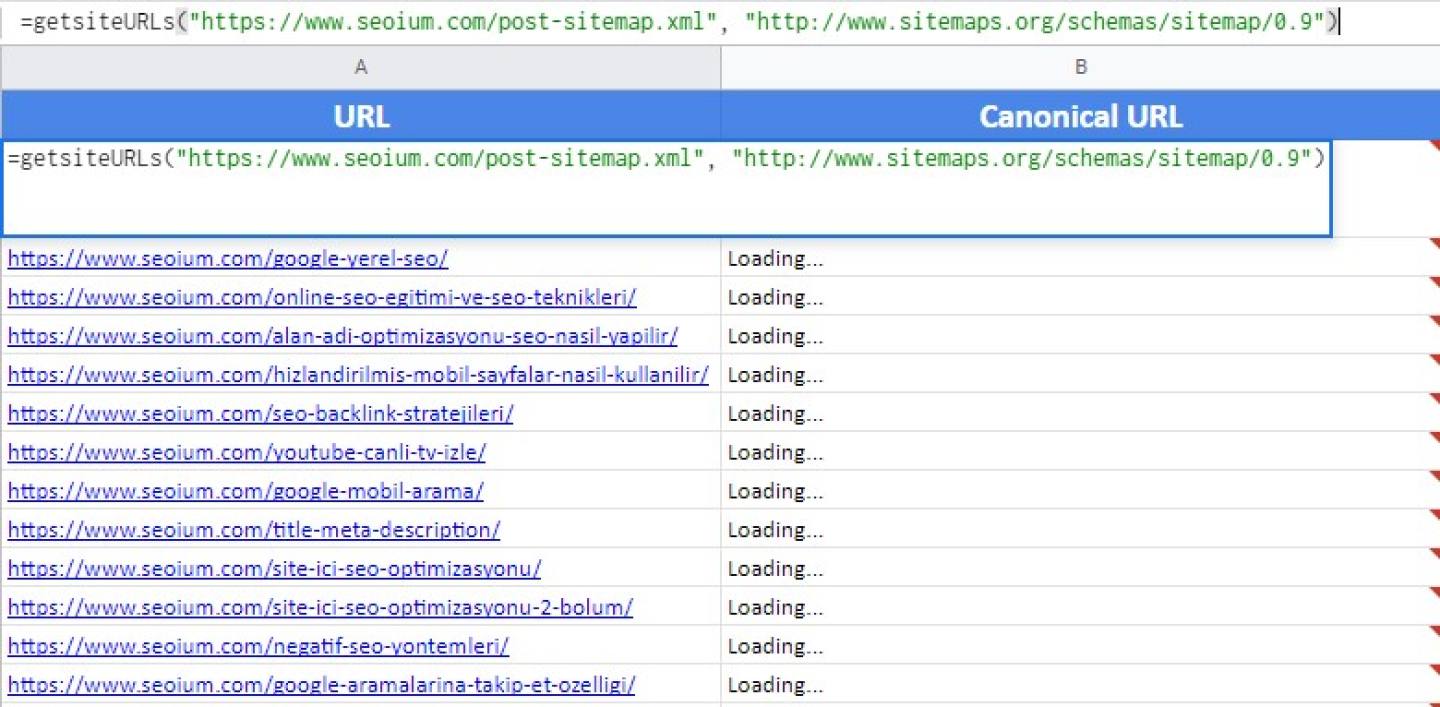Open the negatif-seo-yontemleri link
Viewport: 1440px width, 707px height.
pos(258,646)
